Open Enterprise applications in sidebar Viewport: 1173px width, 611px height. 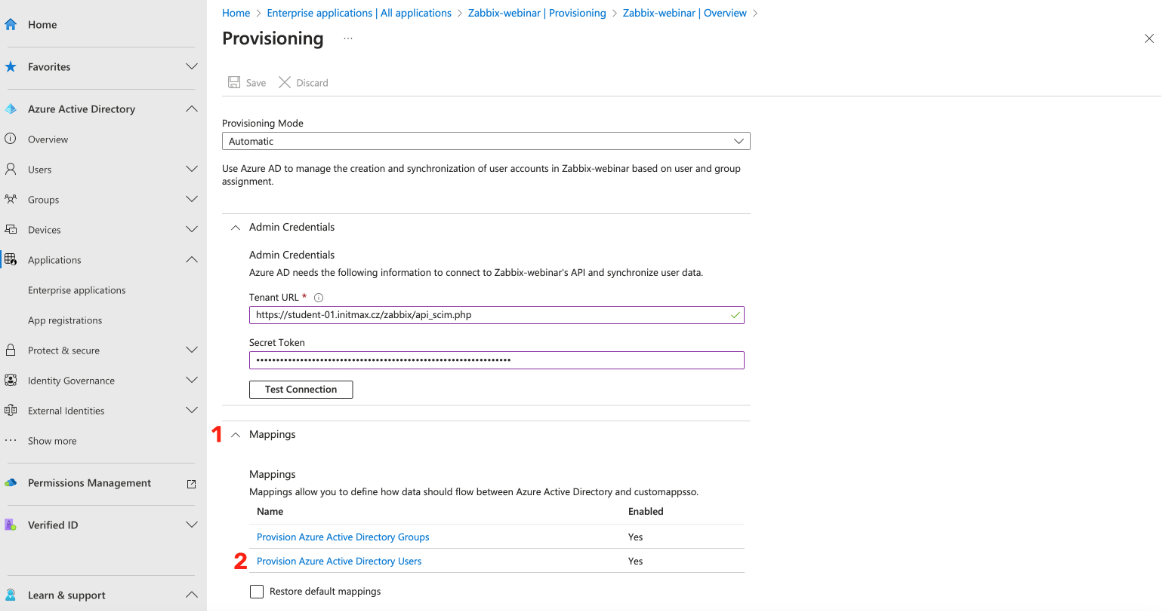pos(77,290)
